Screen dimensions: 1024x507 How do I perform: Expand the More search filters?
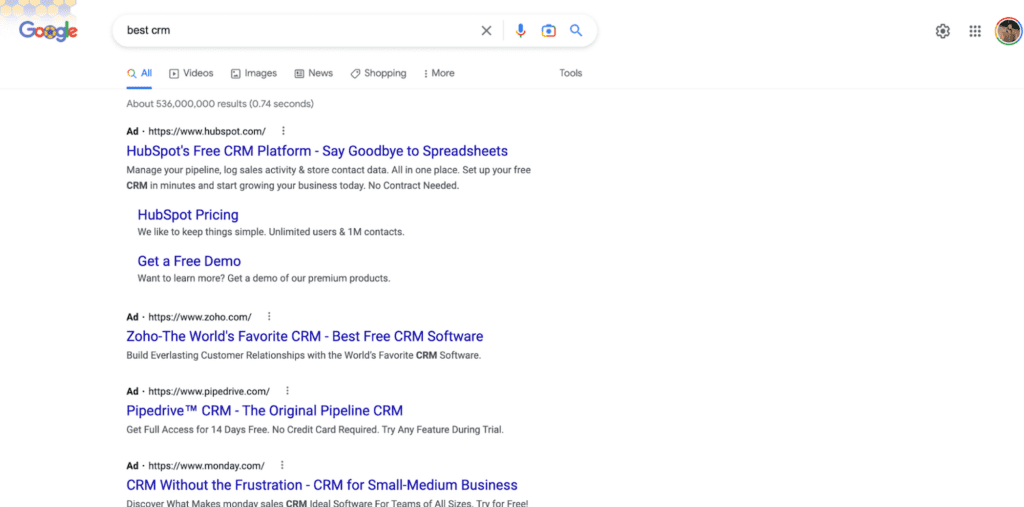point(439,73)
